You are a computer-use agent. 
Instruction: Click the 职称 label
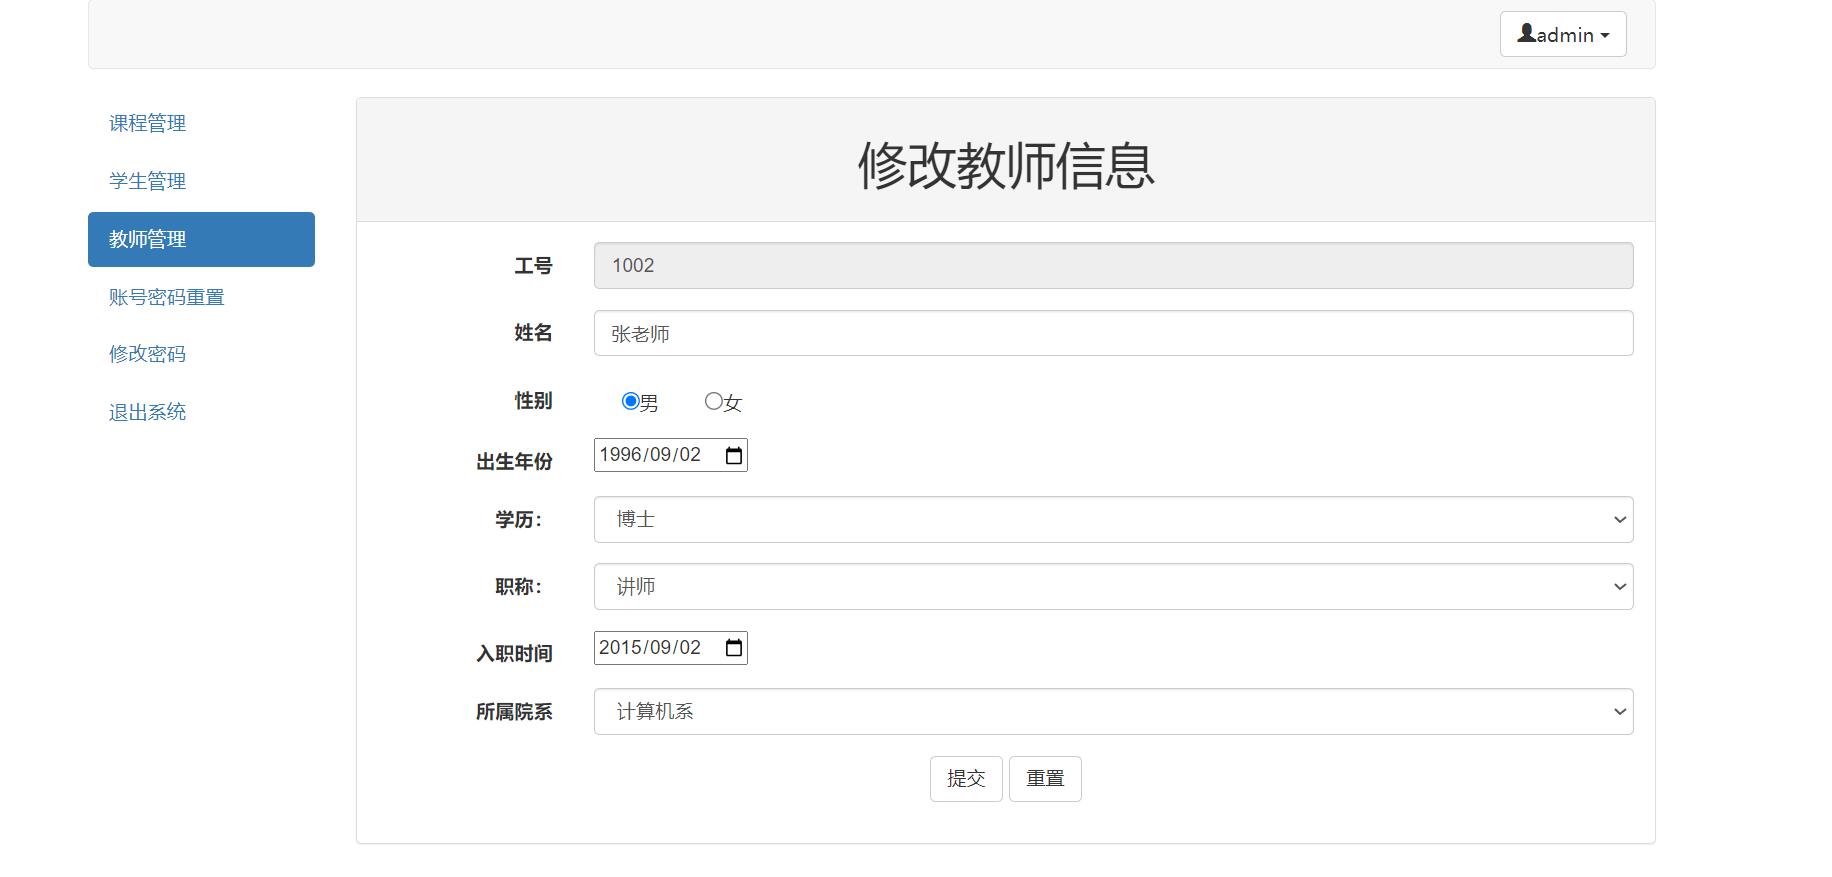pyautogui.click(x=519, y=587)
